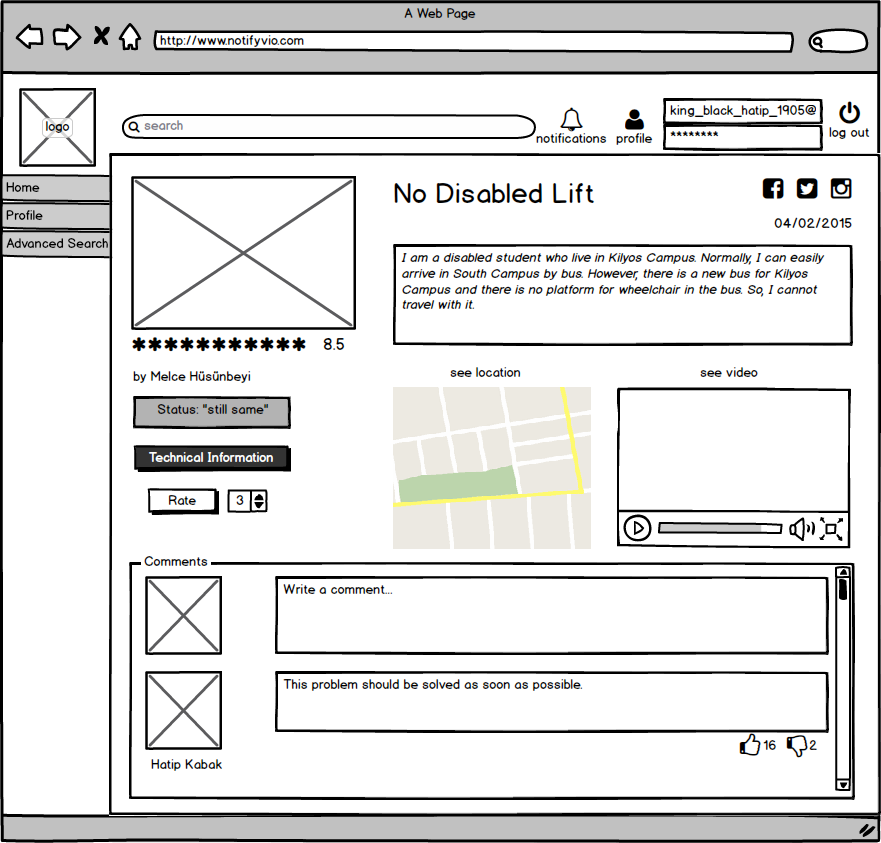The width and height of the screenshot is (881, 843).
Task: Share on Facebook icon
Action: [x=773, y=189]
